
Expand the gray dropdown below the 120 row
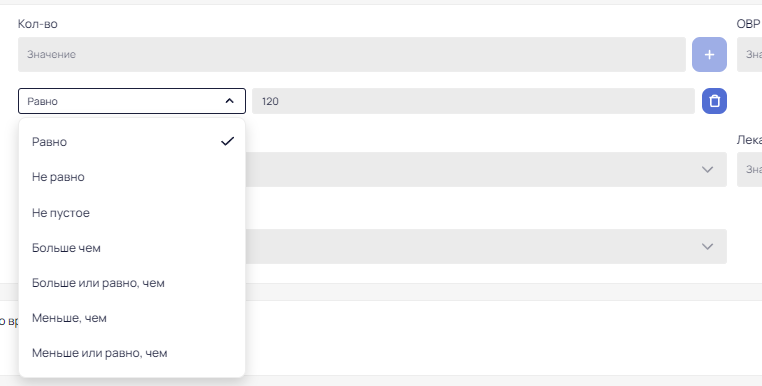tap(707, 169)
